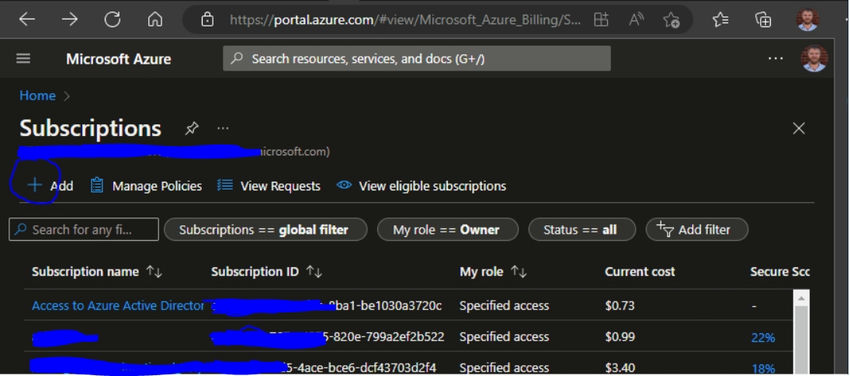Select the $0.73 cost cell
The image size is (850, 376).
point(620,306)
